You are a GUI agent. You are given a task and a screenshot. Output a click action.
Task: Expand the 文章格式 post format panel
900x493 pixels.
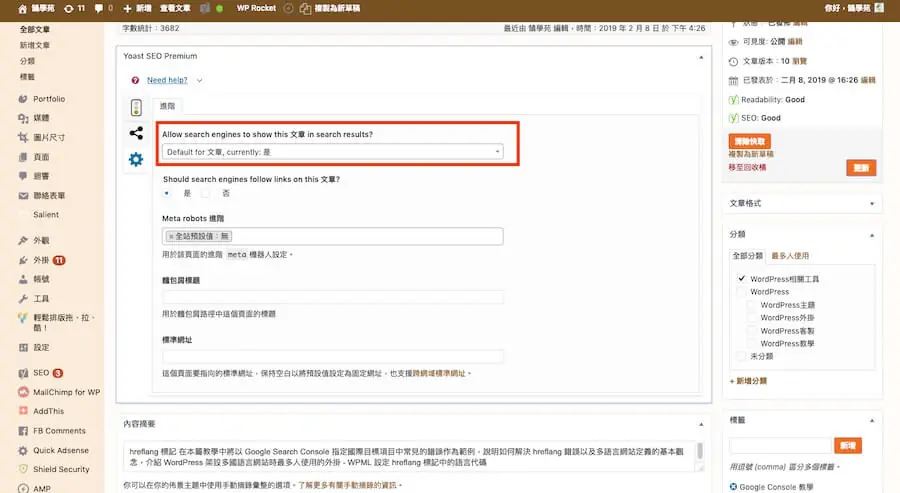[x=872, y=204]
